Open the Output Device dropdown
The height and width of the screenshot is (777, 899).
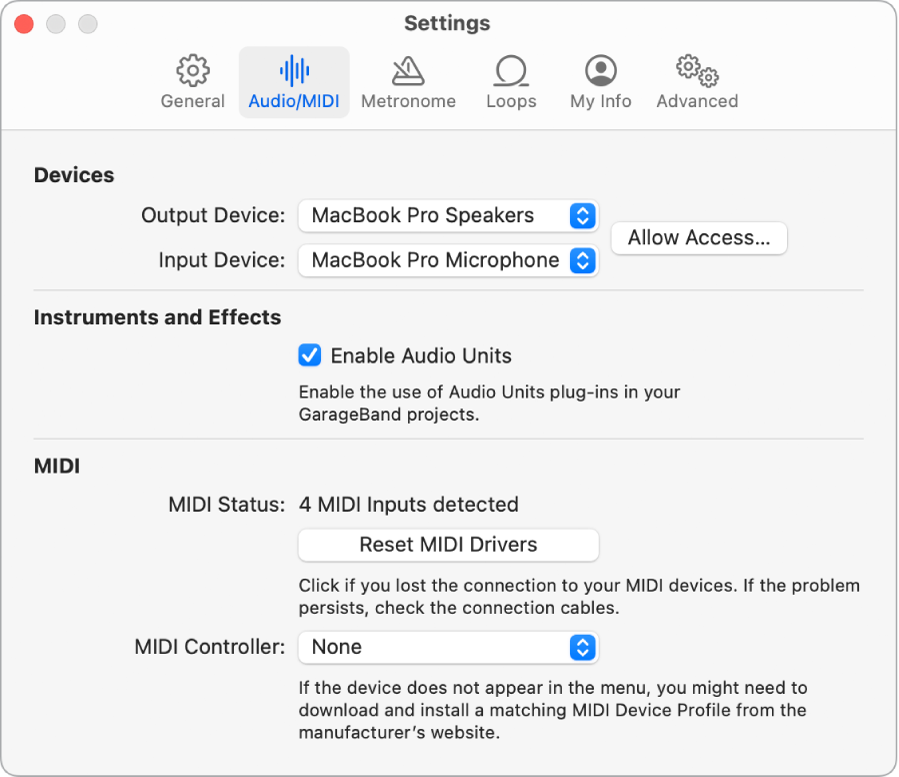coord(447,216)
